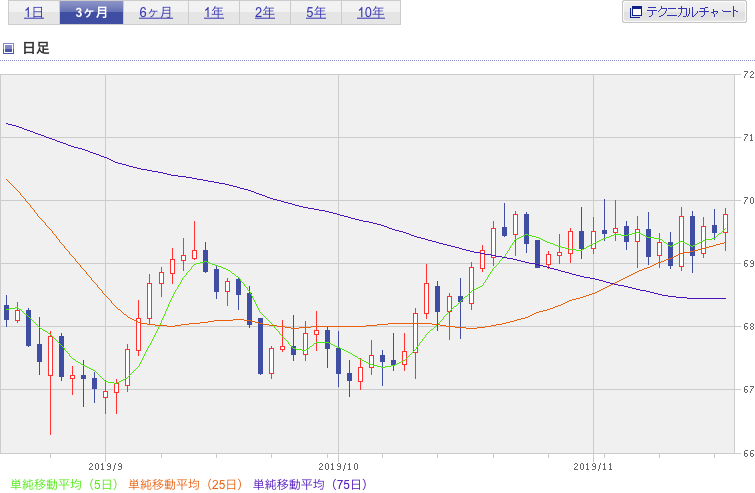755x493 pixels.
Task: Switch to the 1日 period tab
Action: (x=34, y=13)
